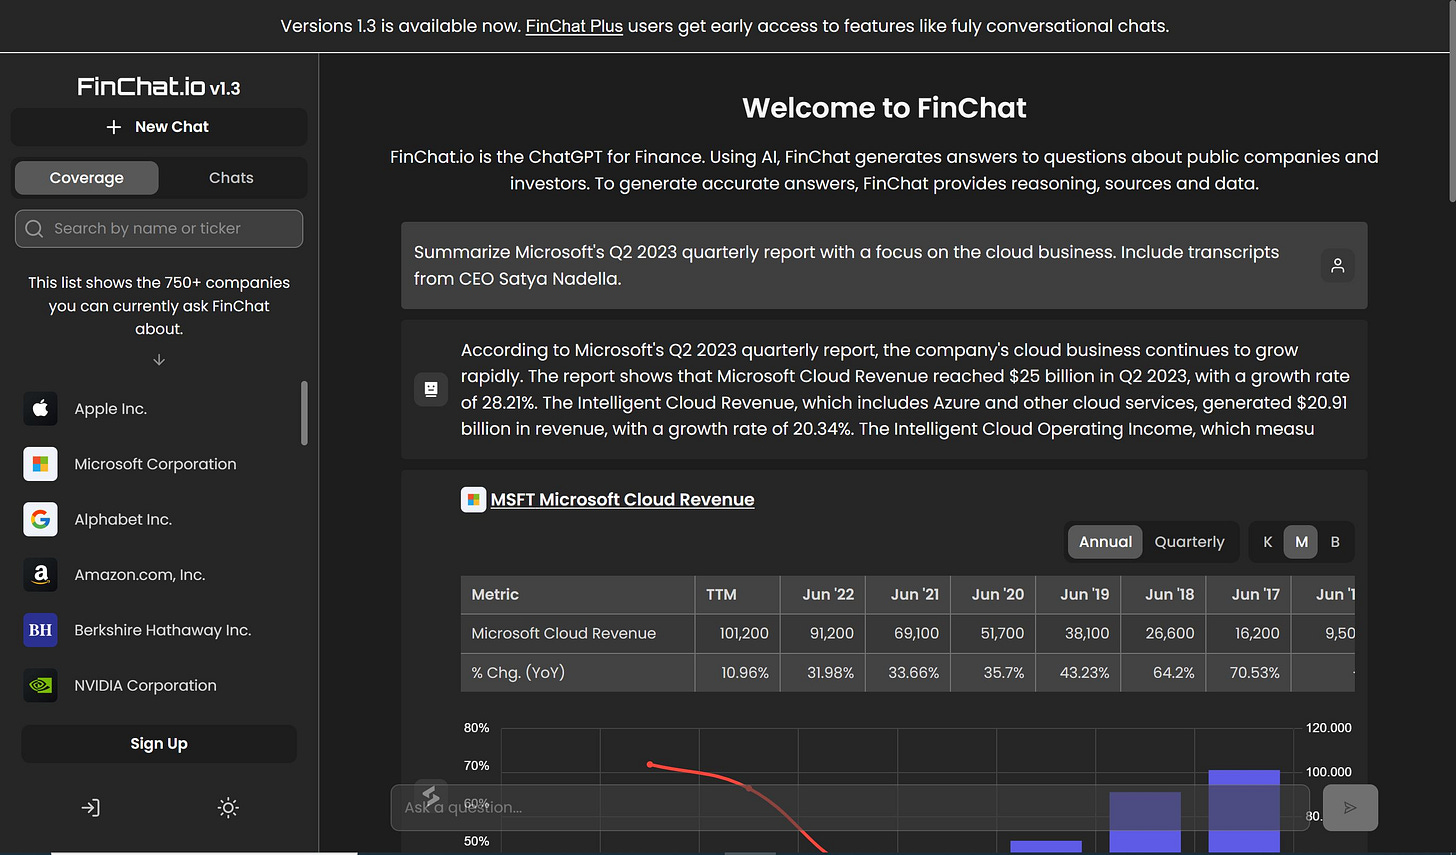Click the Jun '17 column header
Image resolution: width=1456 pixels, height=855 pixels.
click(x=1248, y=594)
